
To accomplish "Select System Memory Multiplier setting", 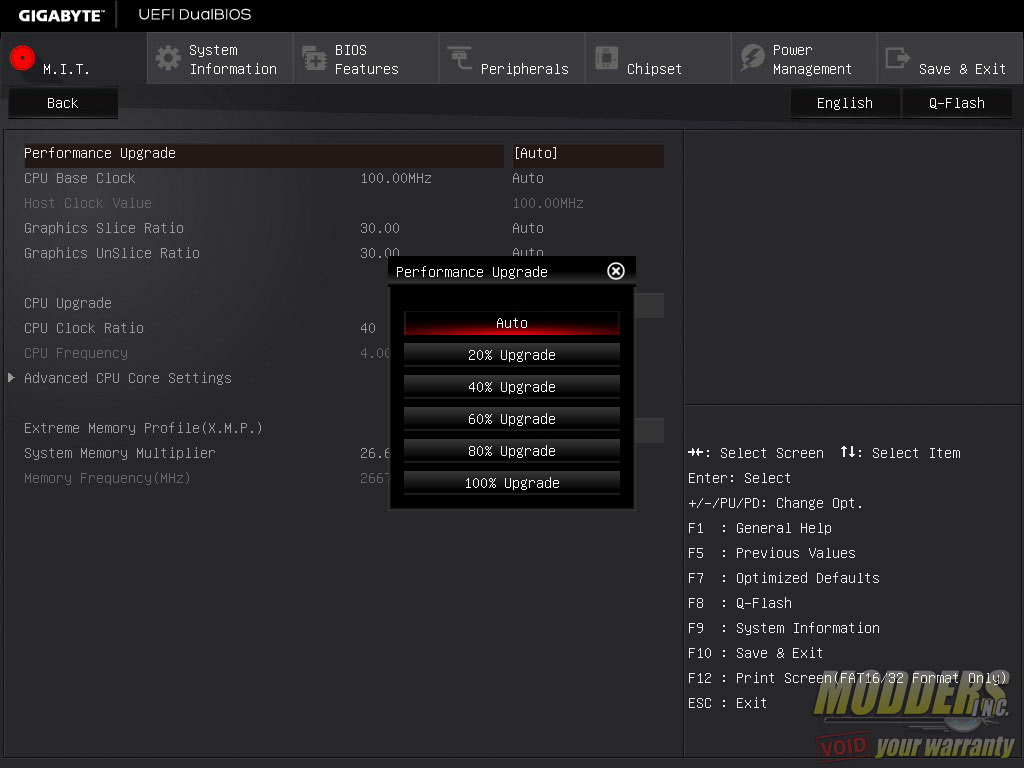I will [x=120, y=453].
